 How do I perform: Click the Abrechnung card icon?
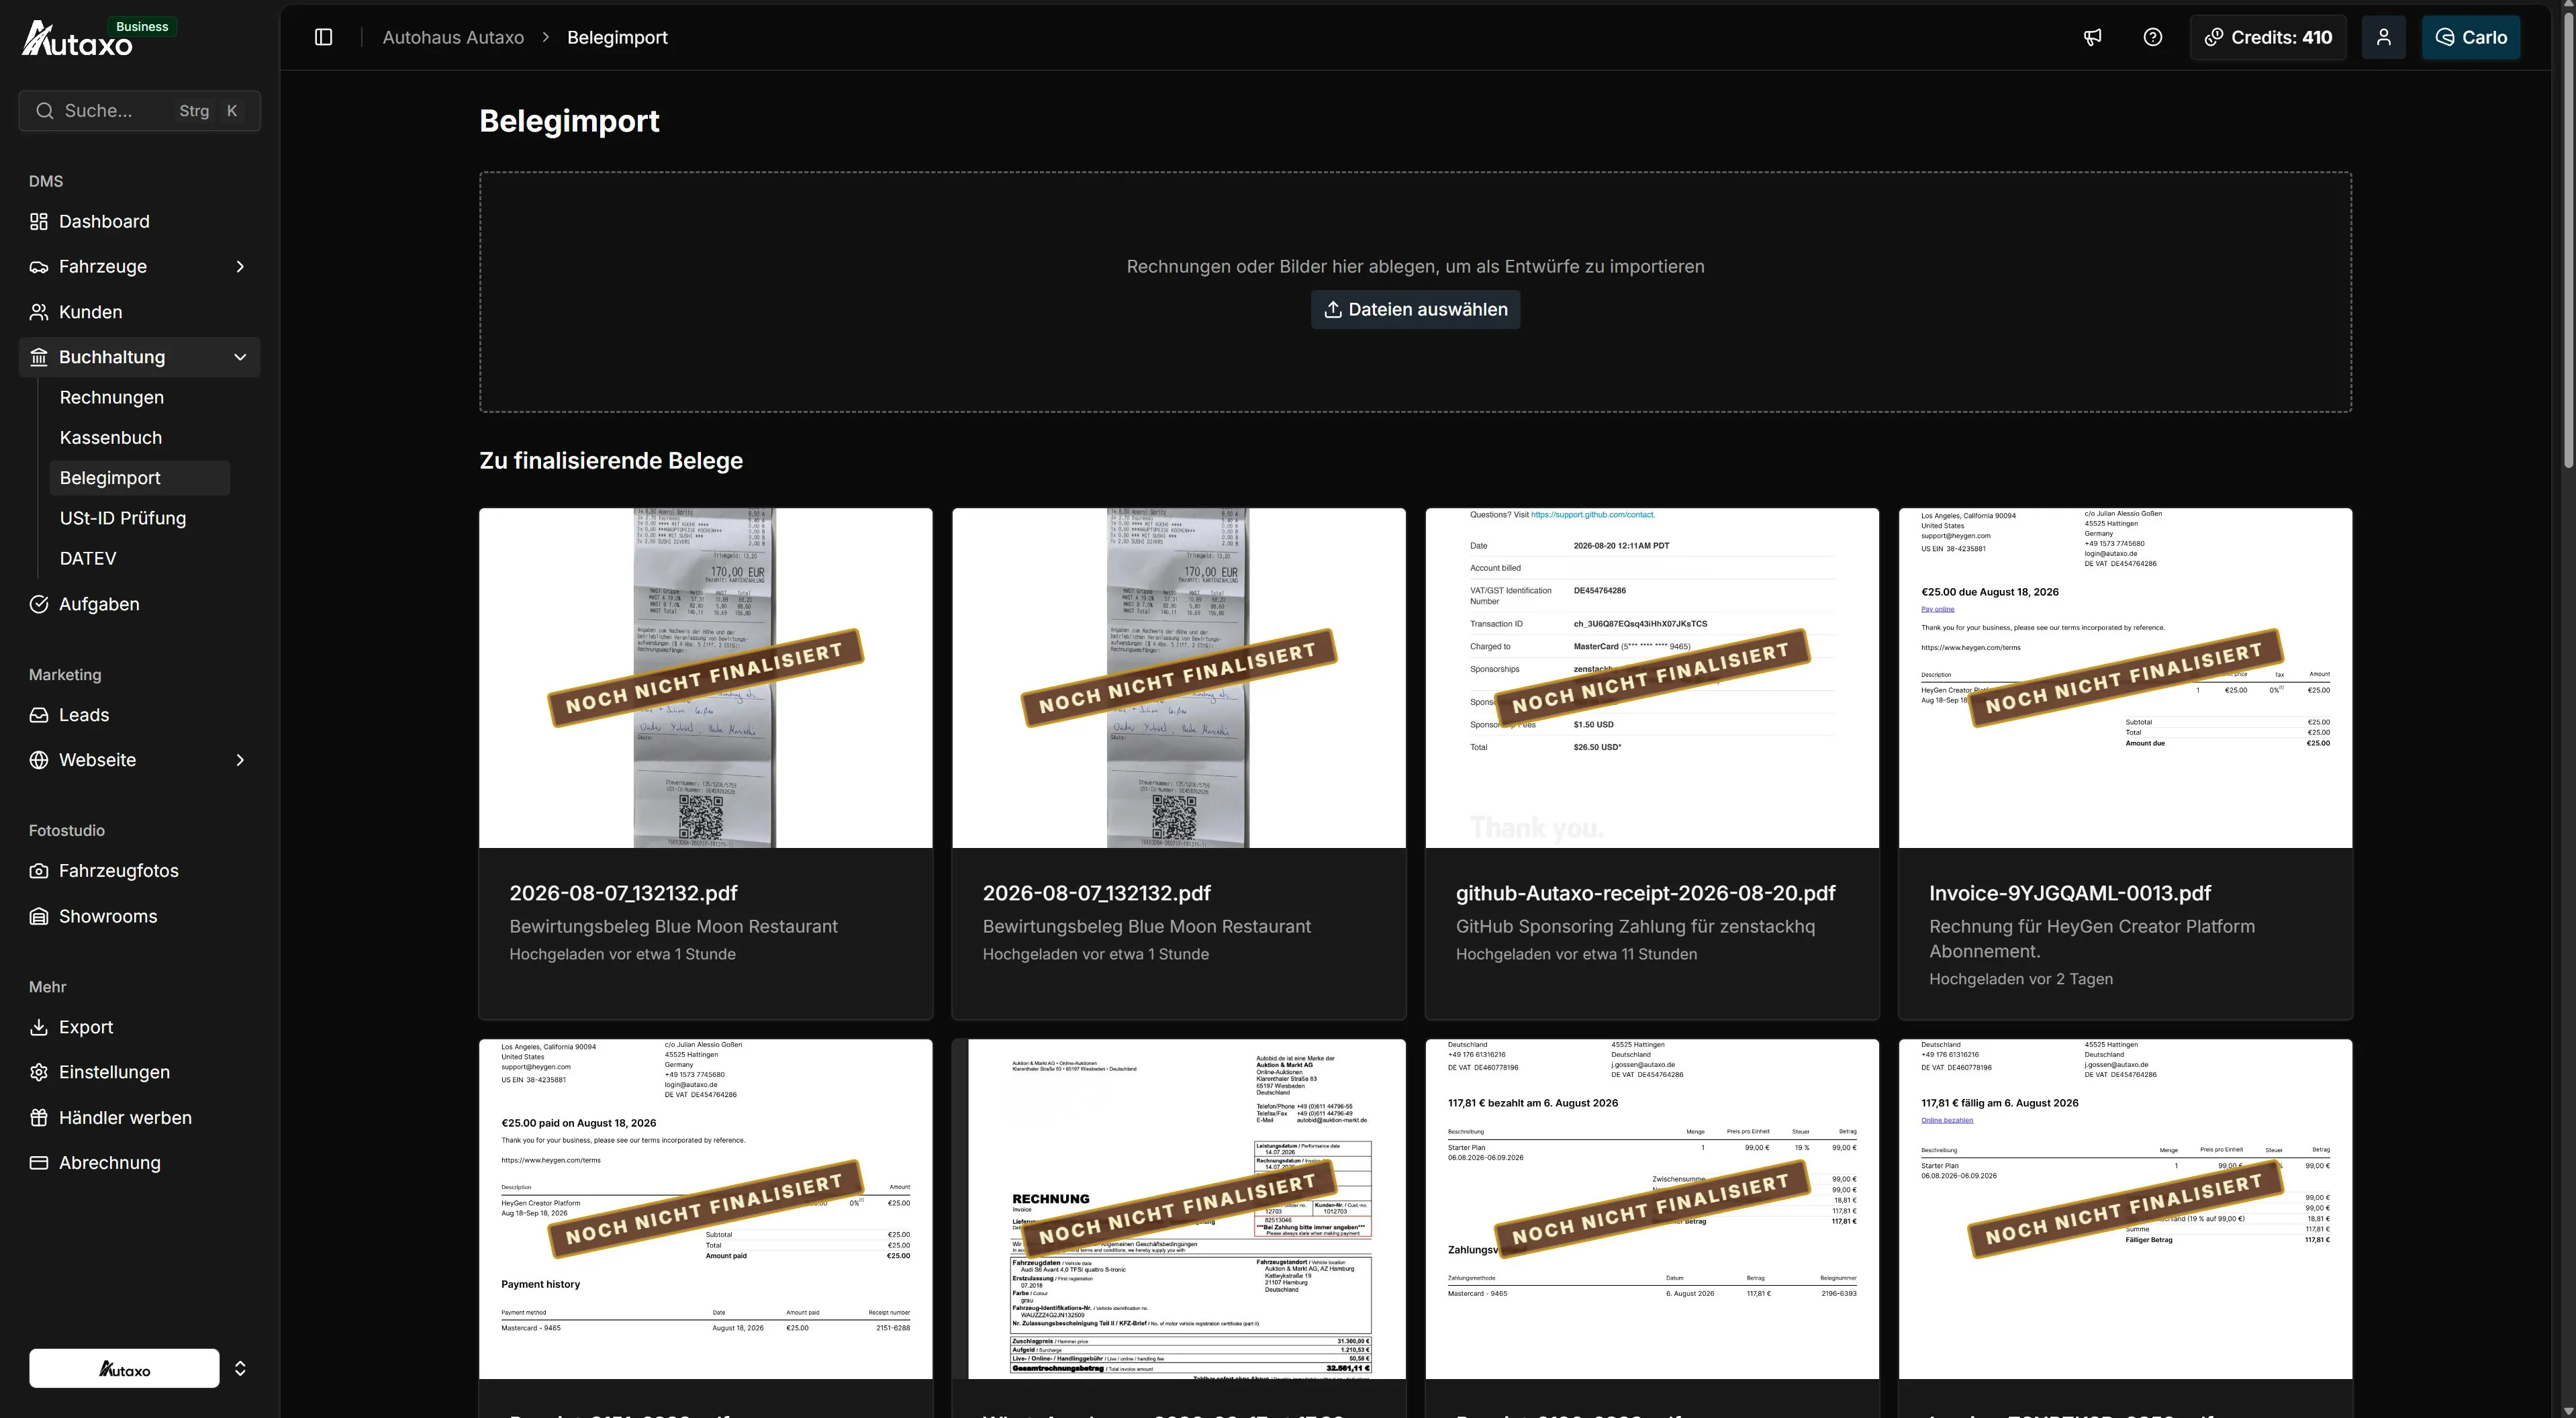39,1163
